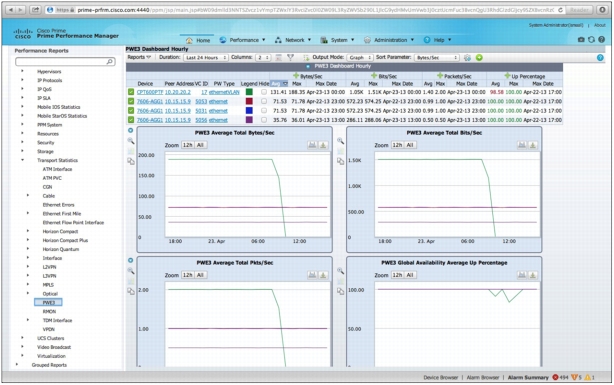
Task: Click the print icon in Bits/Sec chart
Action: point(522,145)
